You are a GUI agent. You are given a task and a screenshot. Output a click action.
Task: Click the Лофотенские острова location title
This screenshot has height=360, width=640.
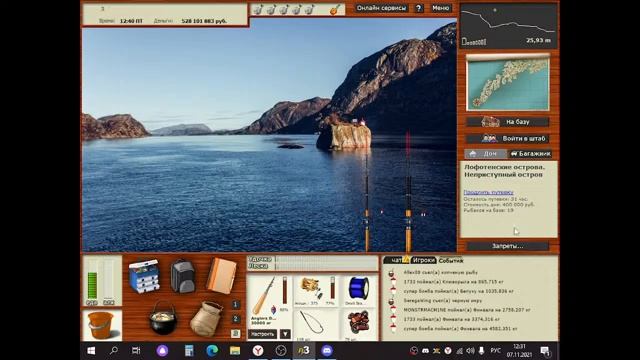point(504,171)
